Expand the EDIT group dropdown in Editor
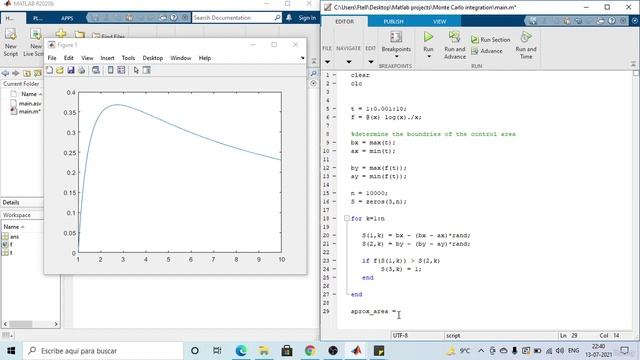Viewport: 640px width, 360px height. click(371, 62)
